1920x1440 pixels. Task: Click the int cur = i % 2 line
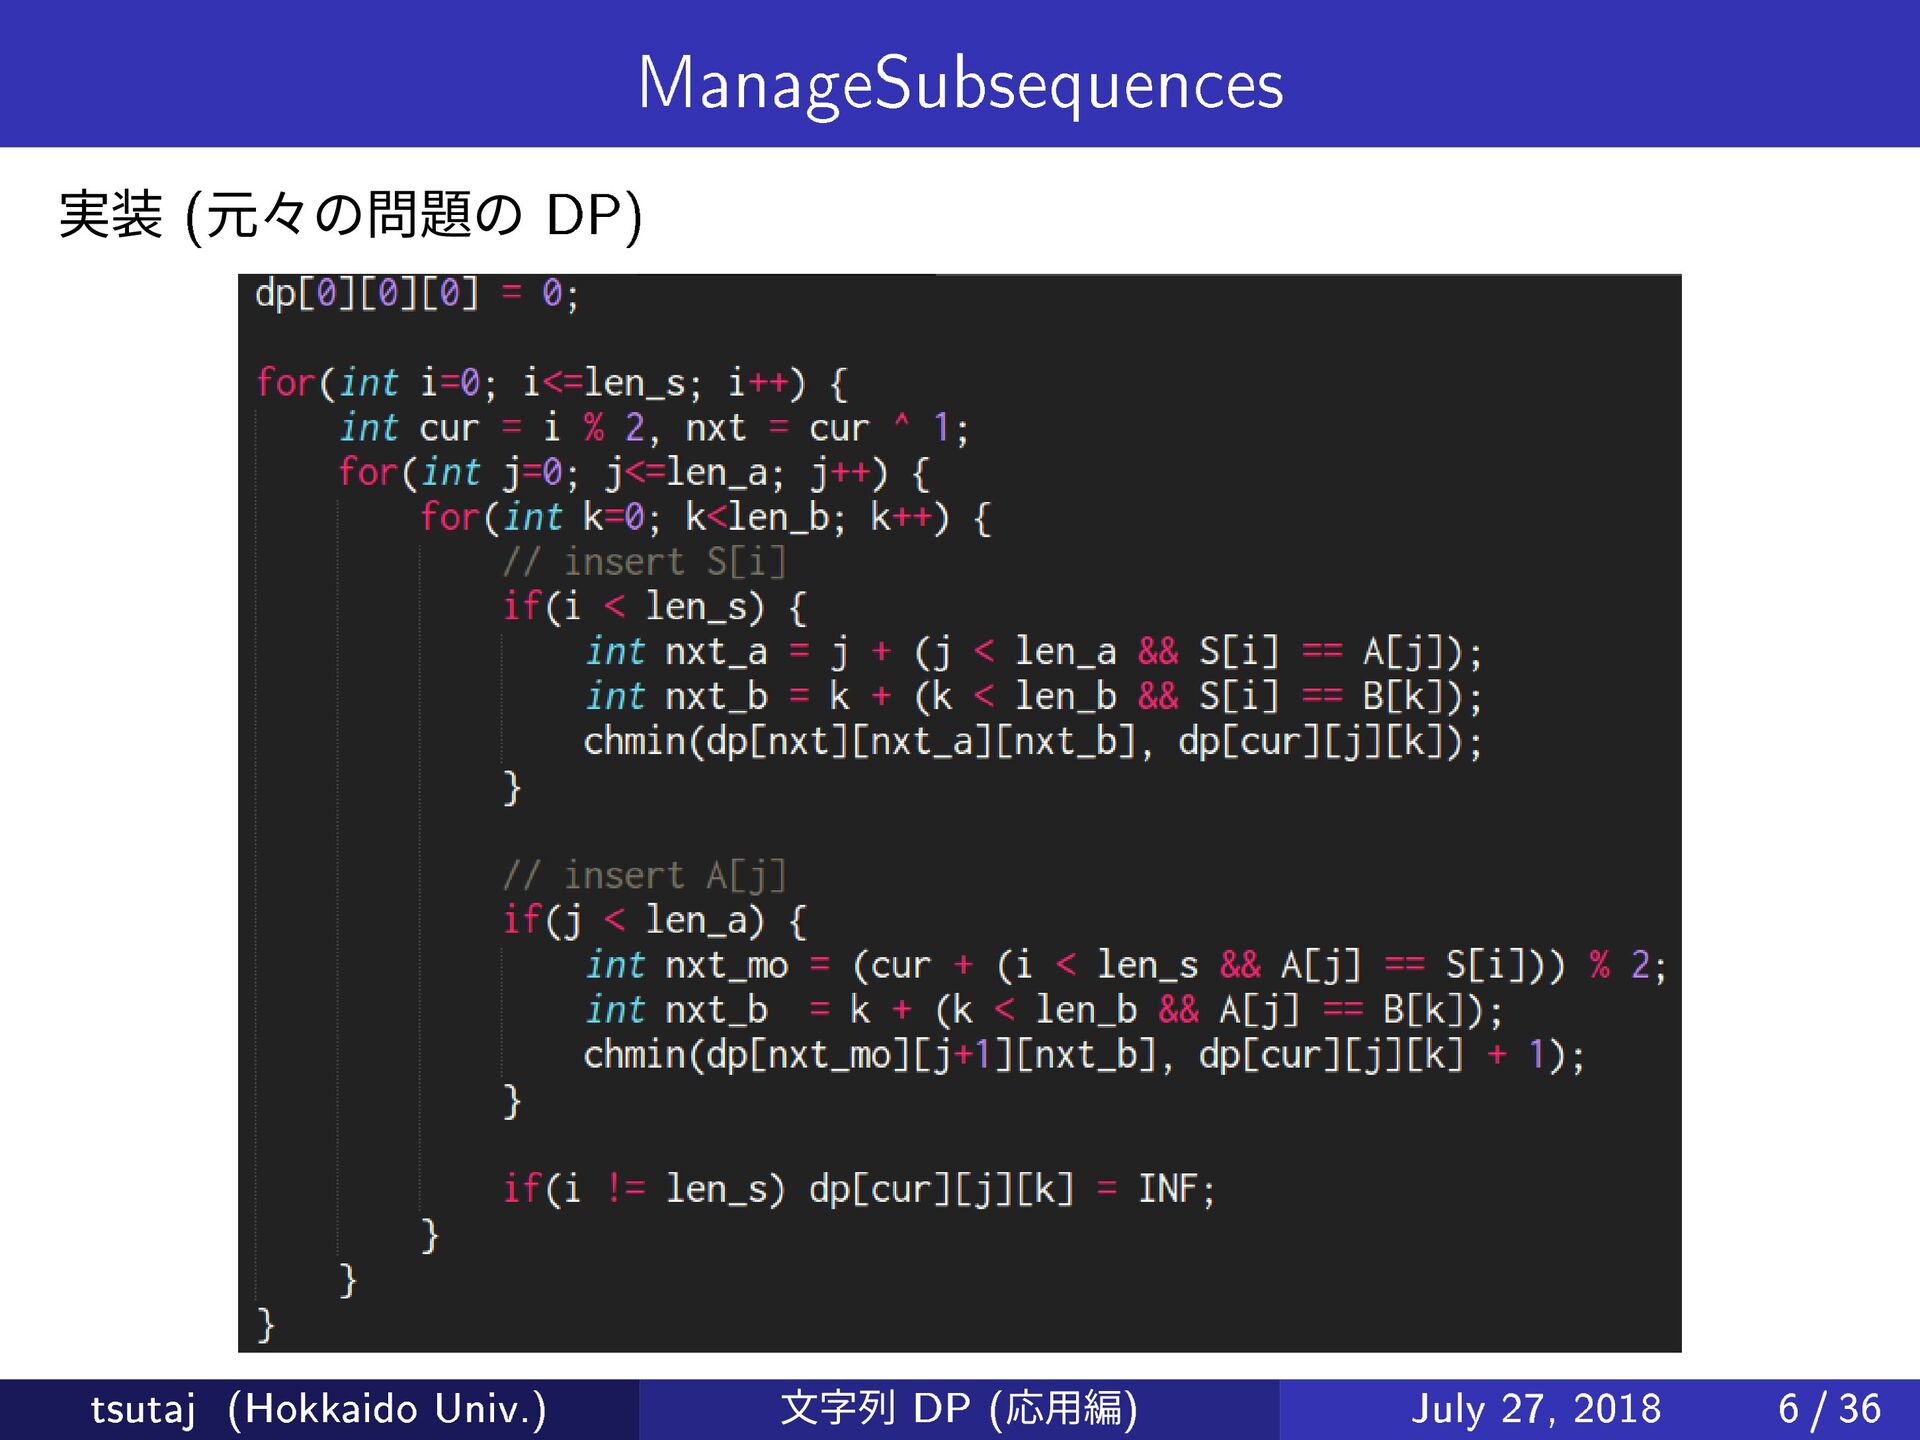coord(653,428)
